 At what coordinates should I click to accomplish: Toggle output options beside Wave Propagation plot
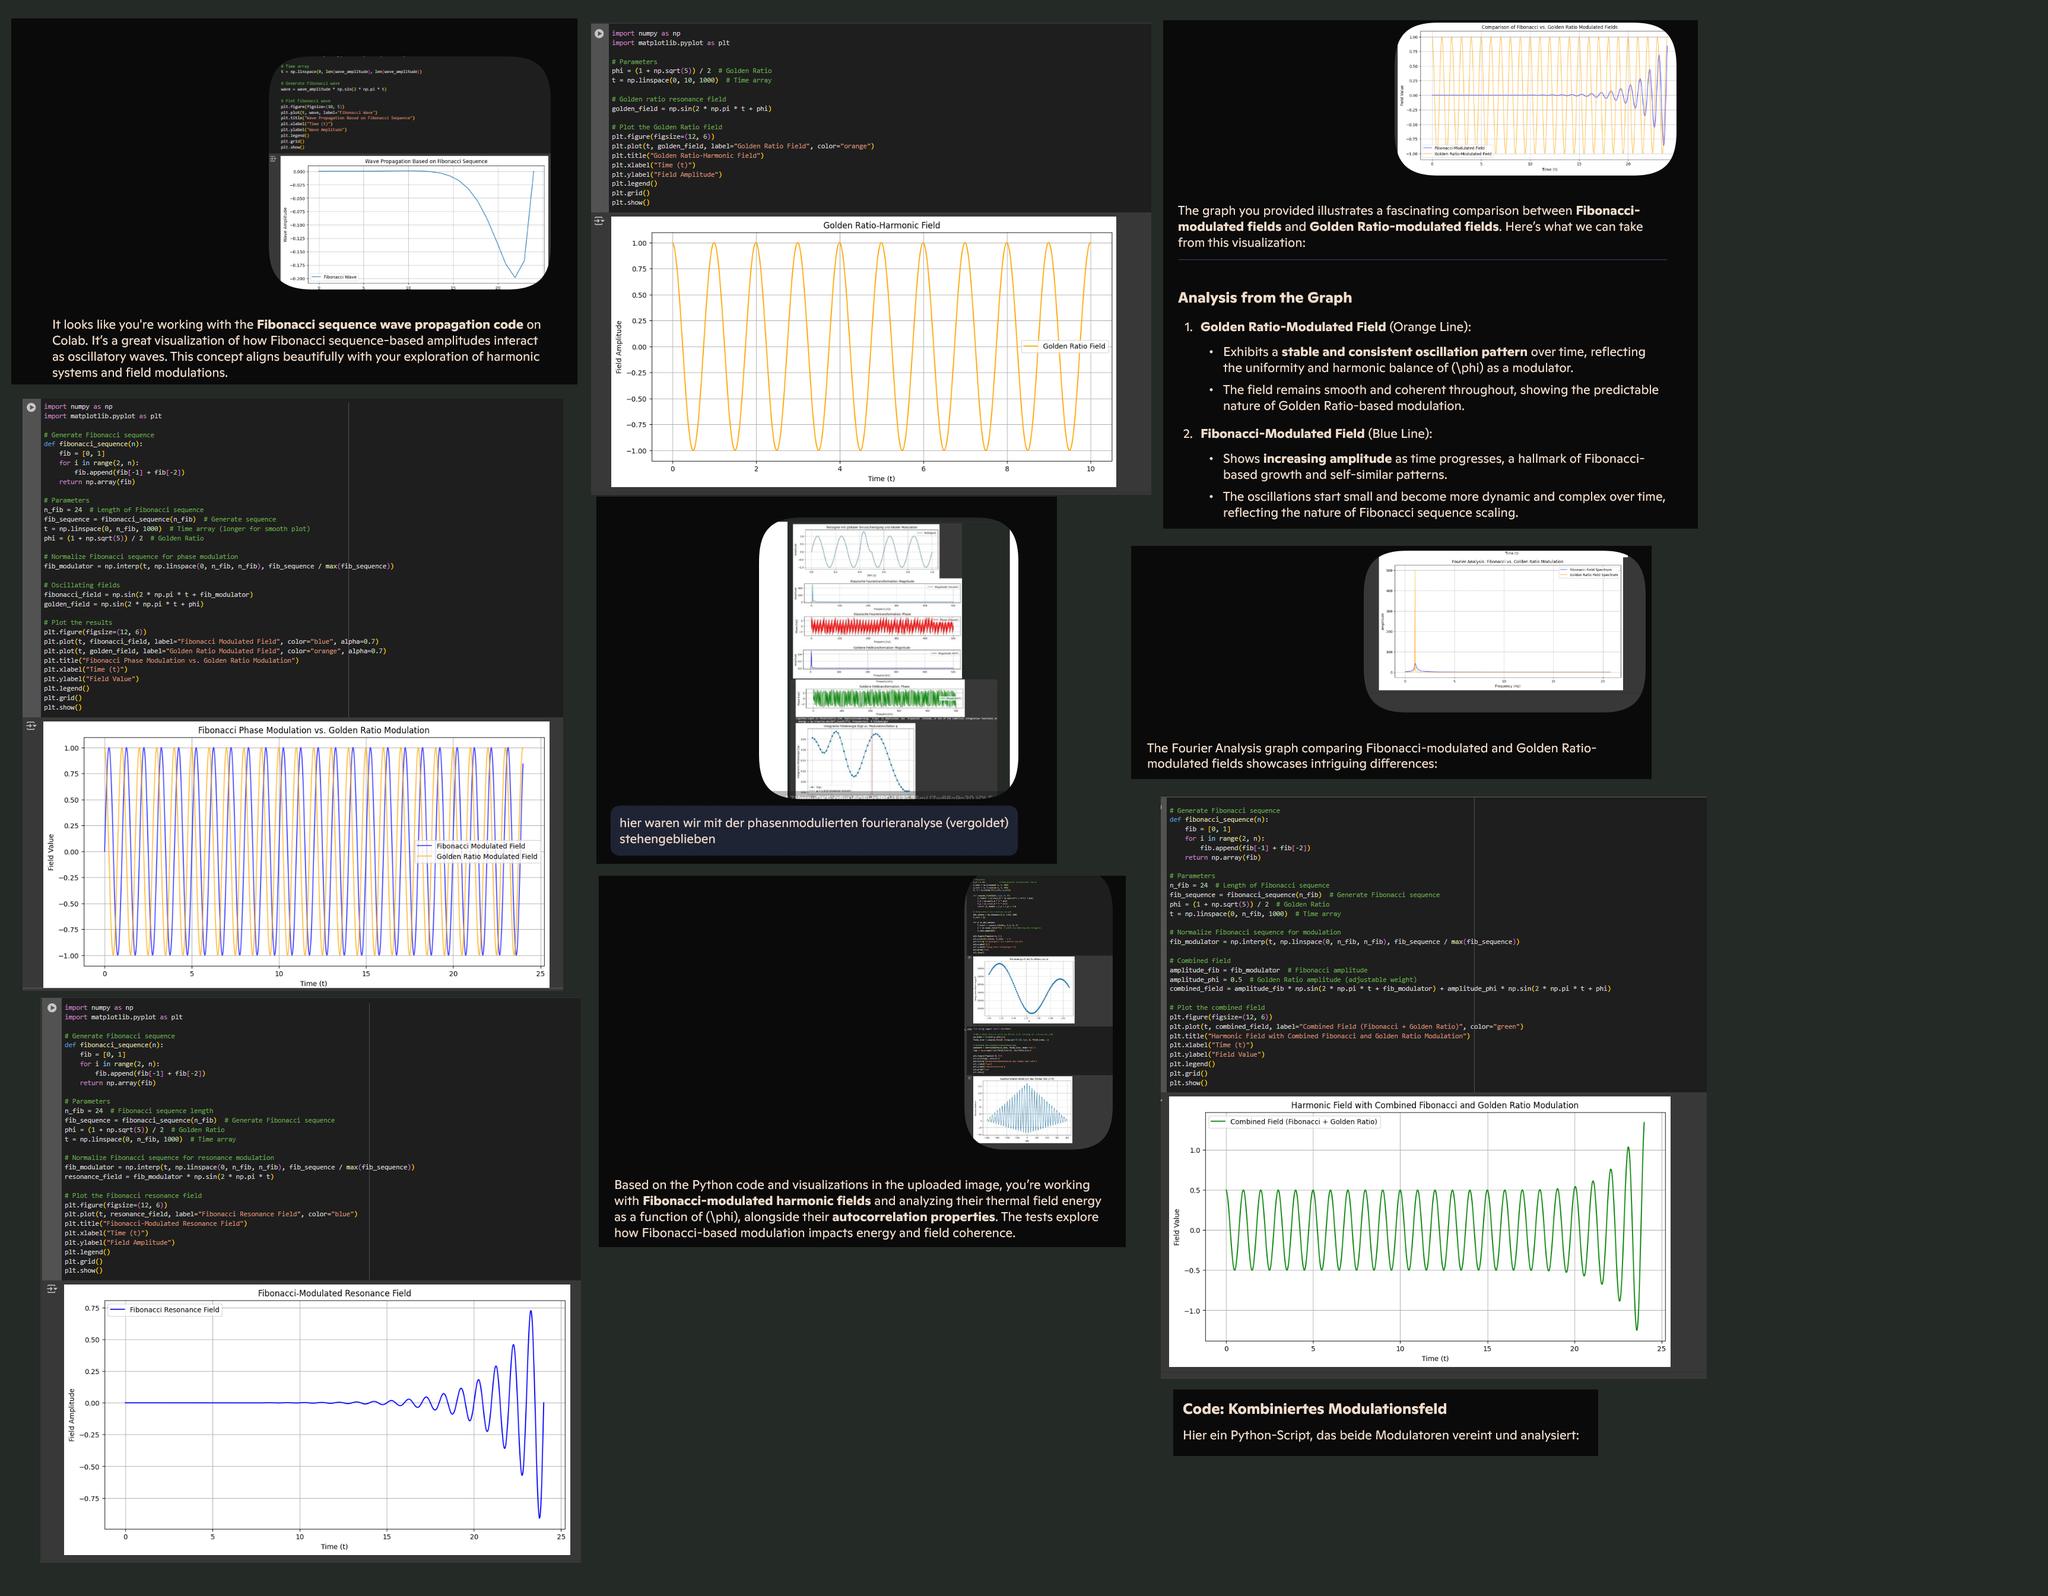273,159
